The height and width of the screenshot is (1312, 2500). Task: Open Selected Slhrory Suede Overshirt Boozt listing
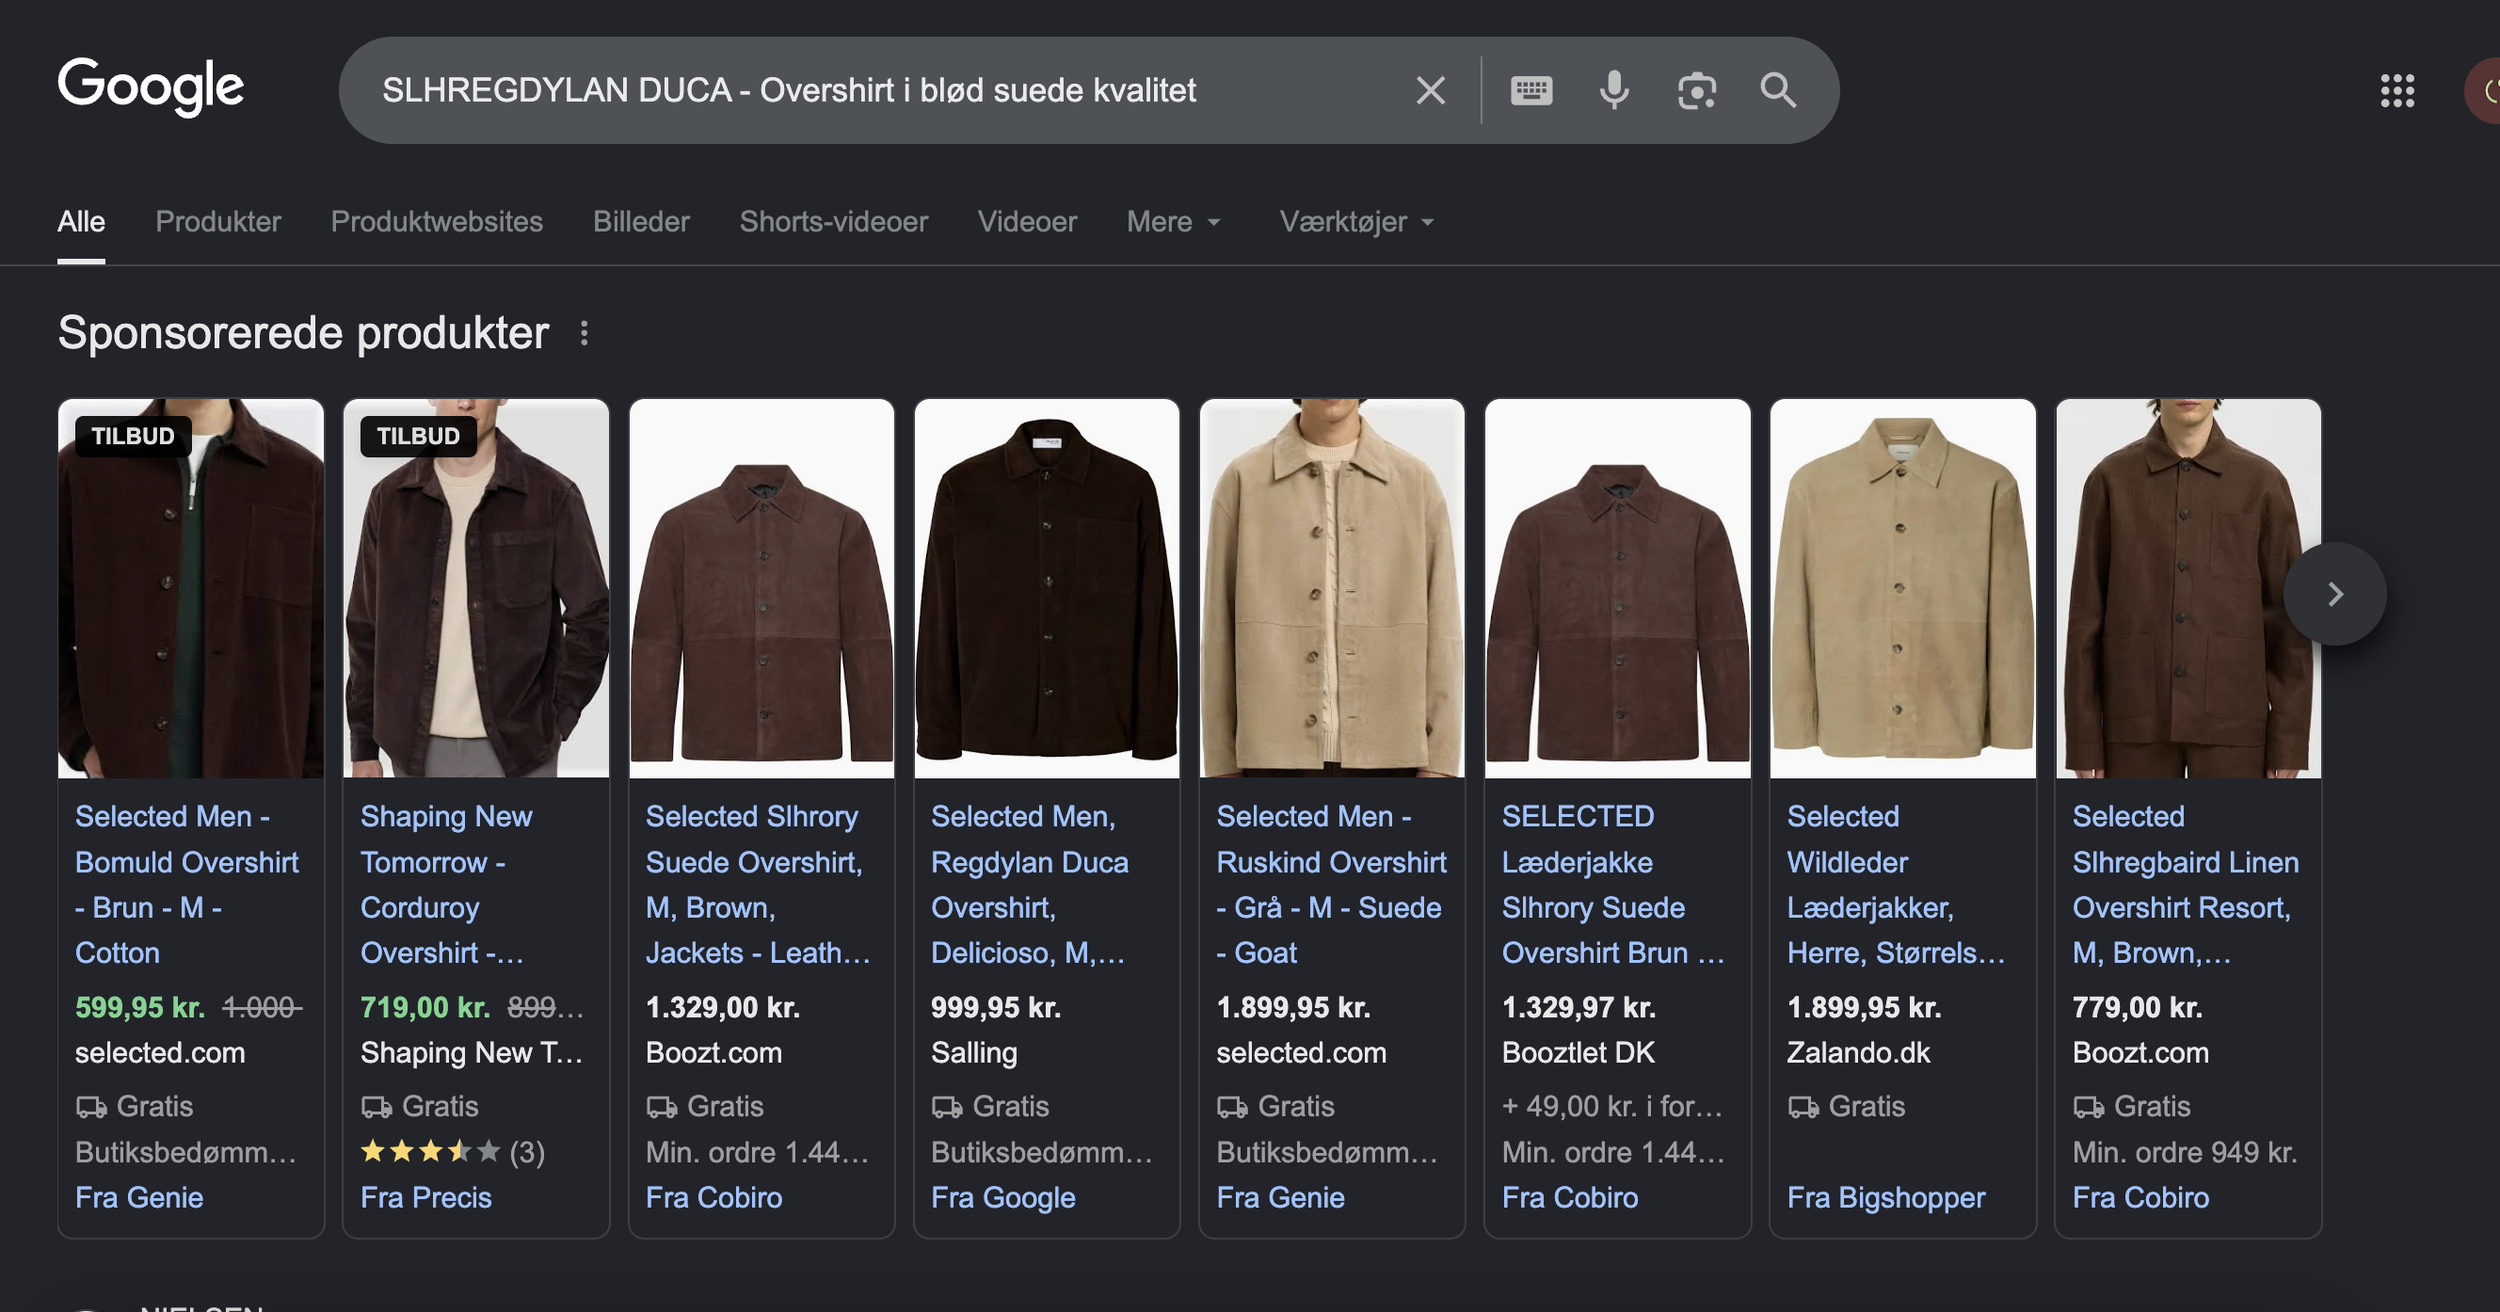click(x=758, y=885)
